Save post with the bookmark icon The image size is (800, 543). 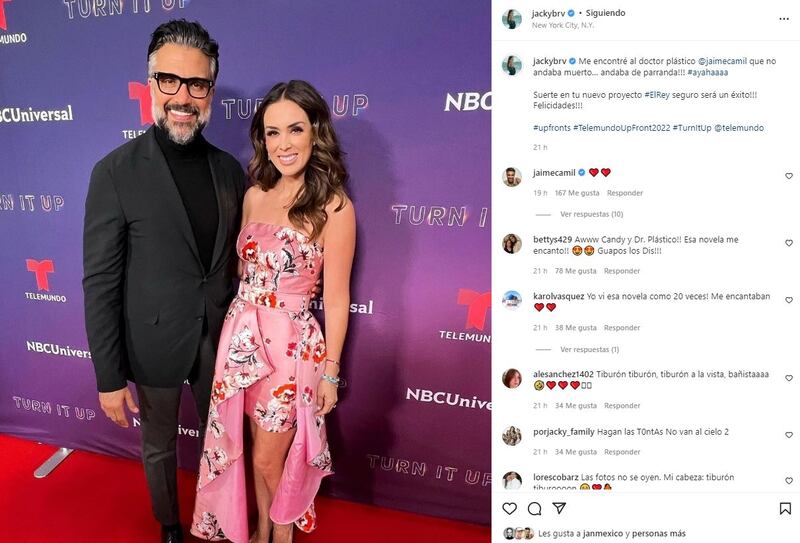click(x=785, y=508)
